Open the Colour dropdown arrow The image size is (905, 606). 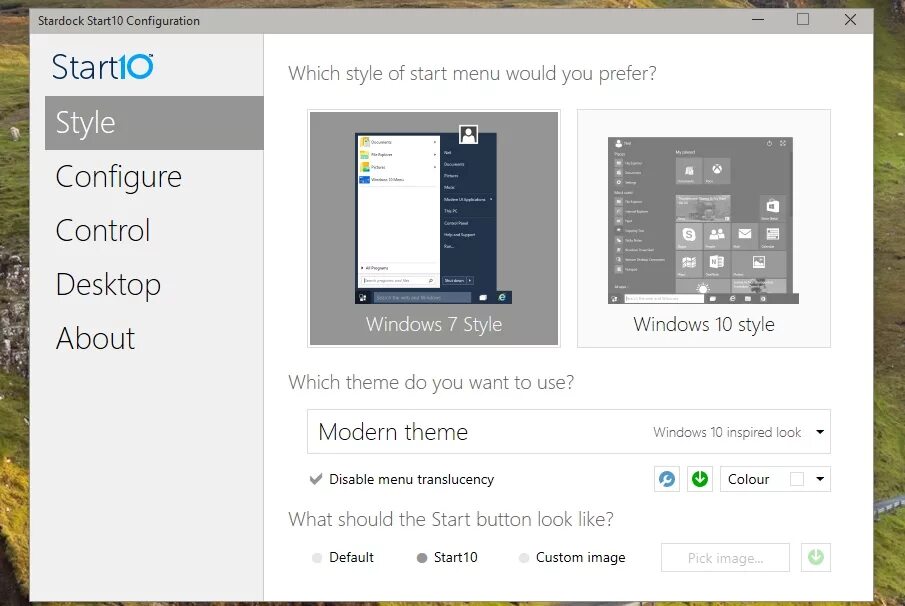coord(820,479)
